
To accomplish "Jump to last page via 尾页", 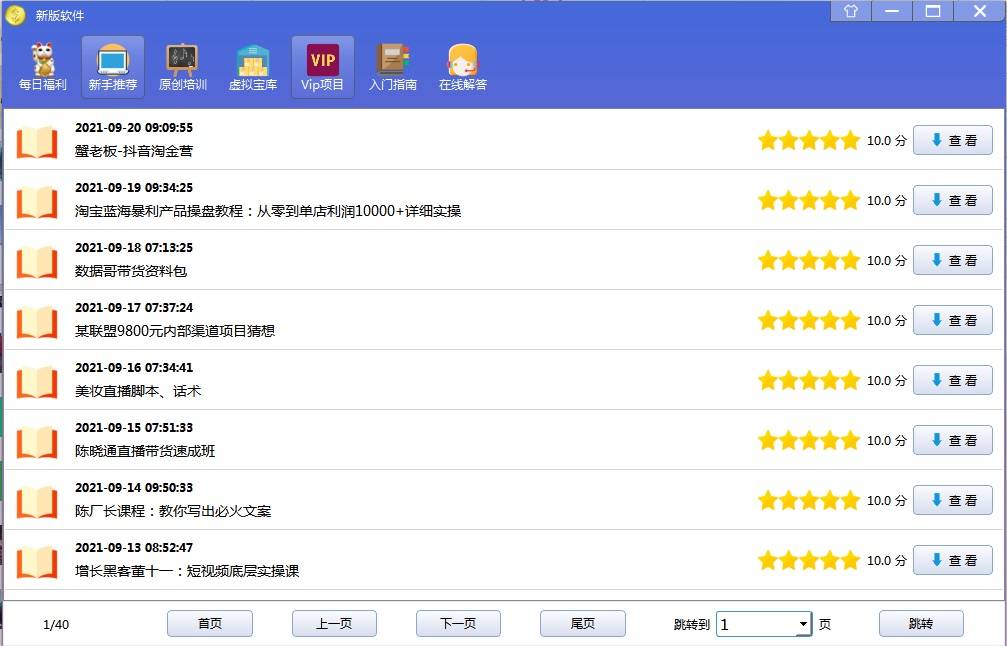I will coord(582,623).
